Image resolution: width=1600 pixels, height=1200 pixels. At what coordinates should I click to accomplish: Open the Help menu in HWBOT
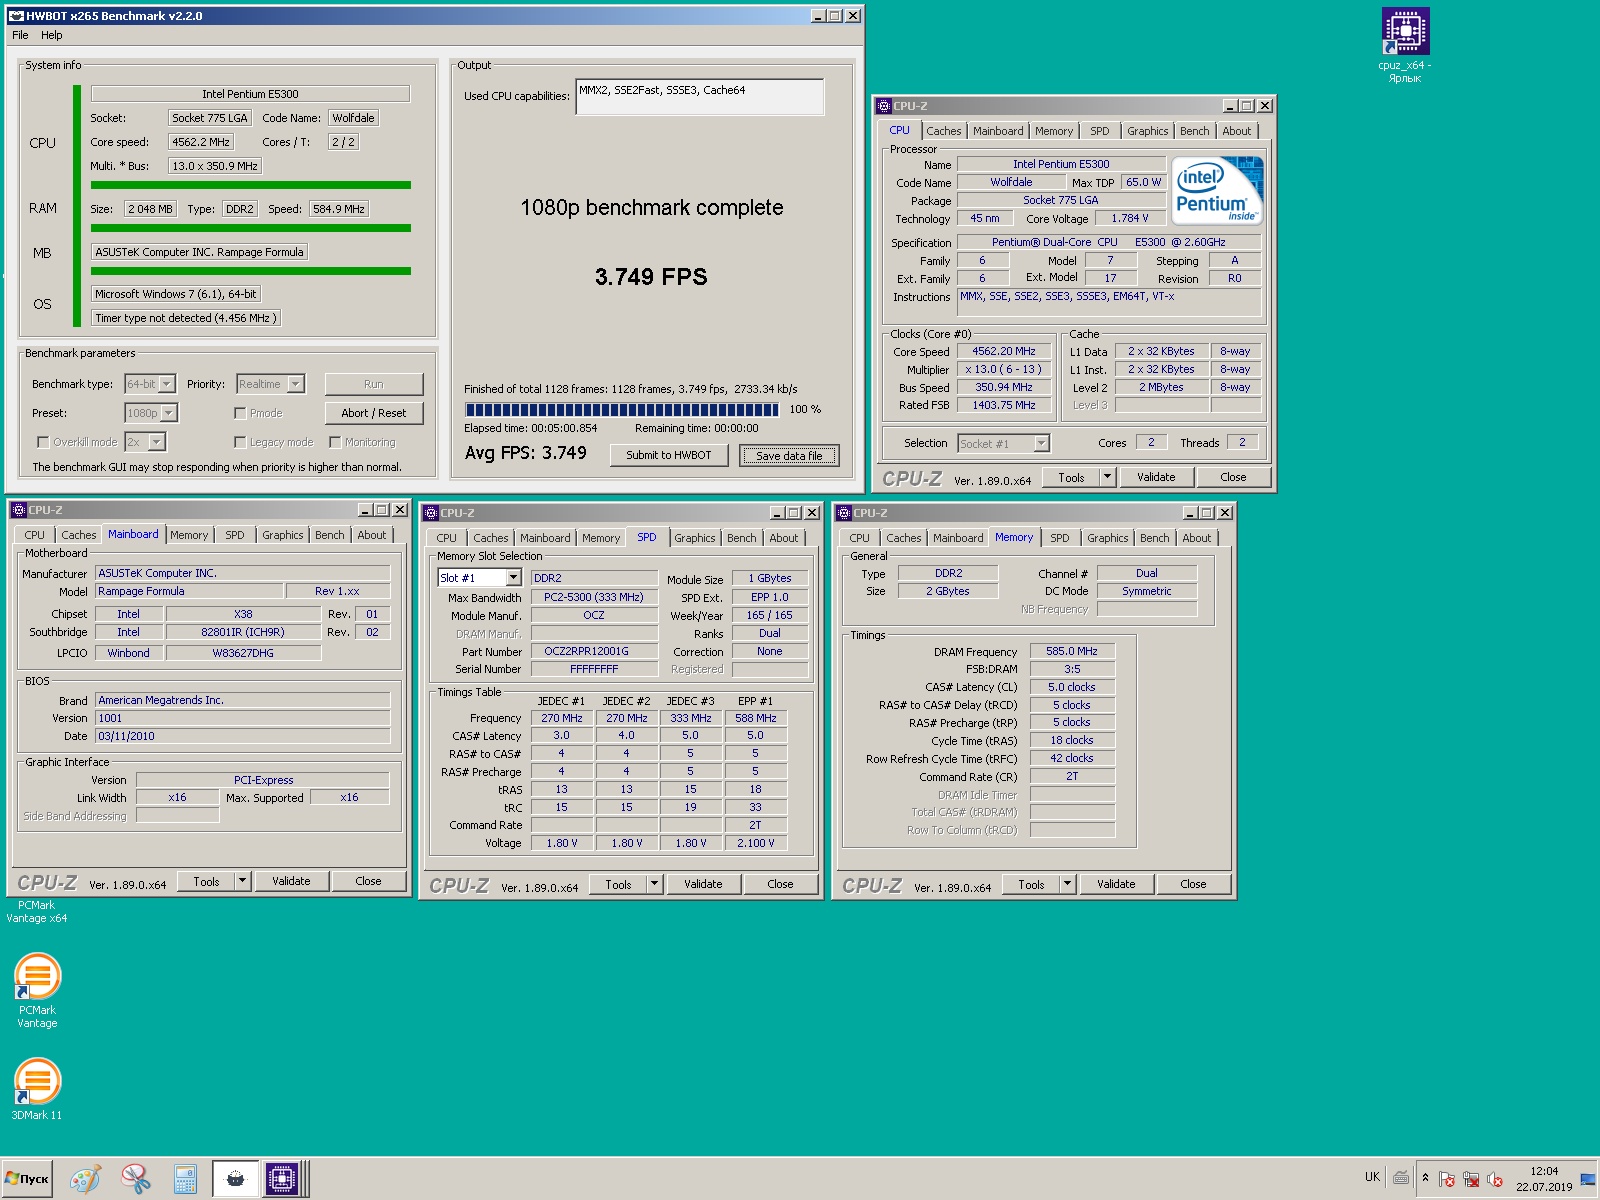[51, 35]
